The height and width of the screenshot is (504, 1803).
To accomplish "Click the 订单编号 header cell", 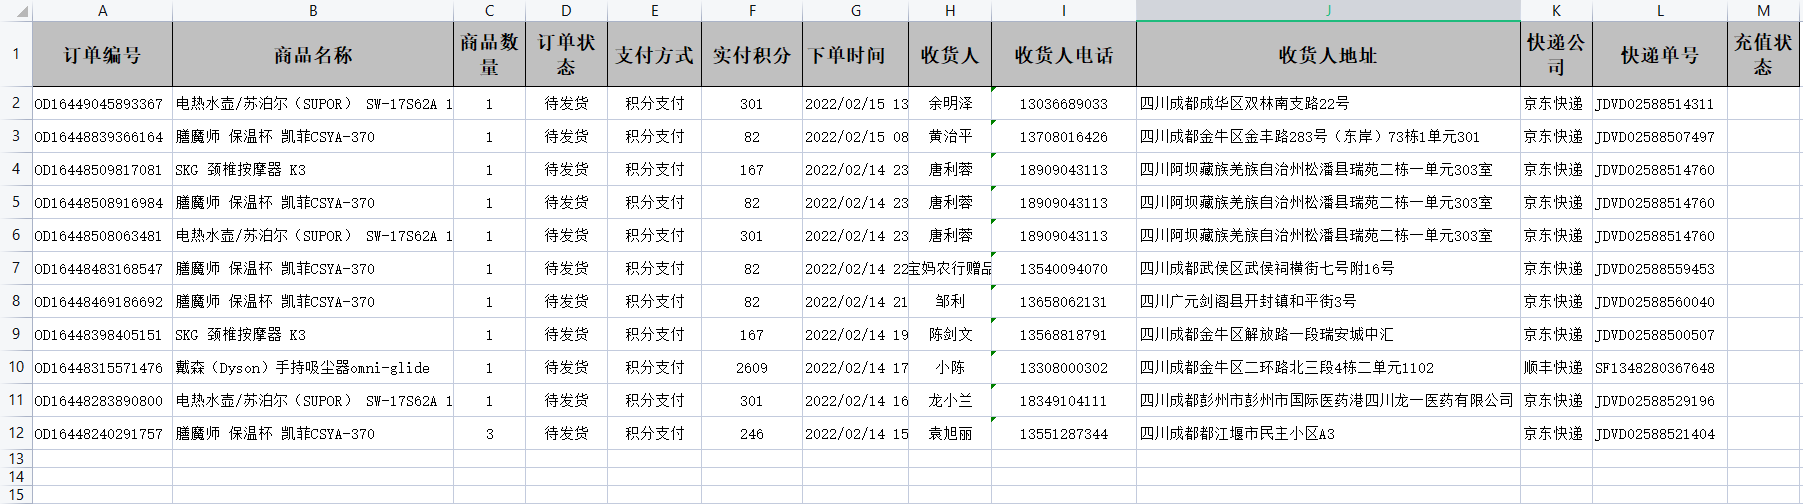I will coord(102,54).
